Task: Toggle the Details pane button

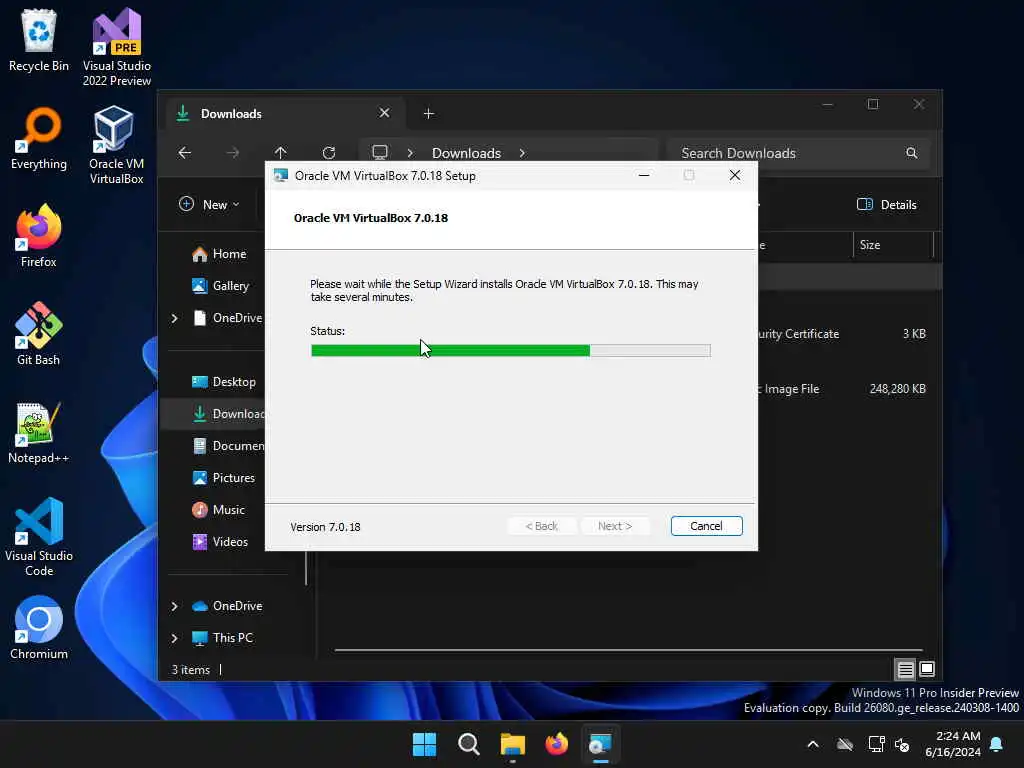Action: pyautogui.click(x=886, y=204)
